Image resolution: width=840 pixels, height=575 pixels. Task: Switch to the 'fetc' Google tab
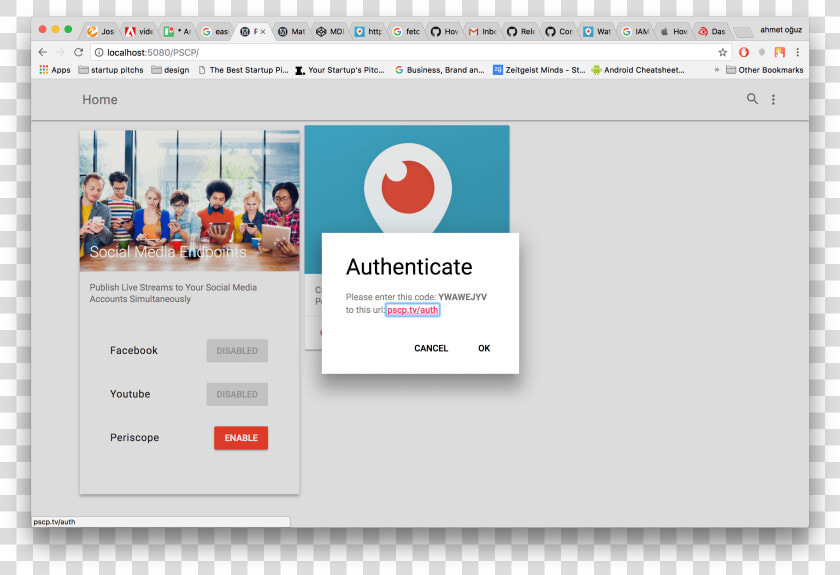pyautogui.click(x=406, y=32)
